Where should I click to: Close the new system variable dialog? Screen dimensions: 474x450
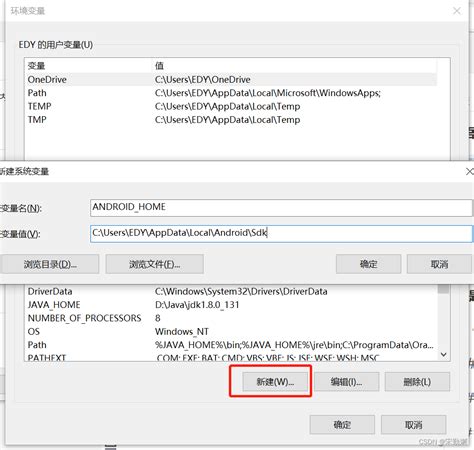tap(470, 172)
